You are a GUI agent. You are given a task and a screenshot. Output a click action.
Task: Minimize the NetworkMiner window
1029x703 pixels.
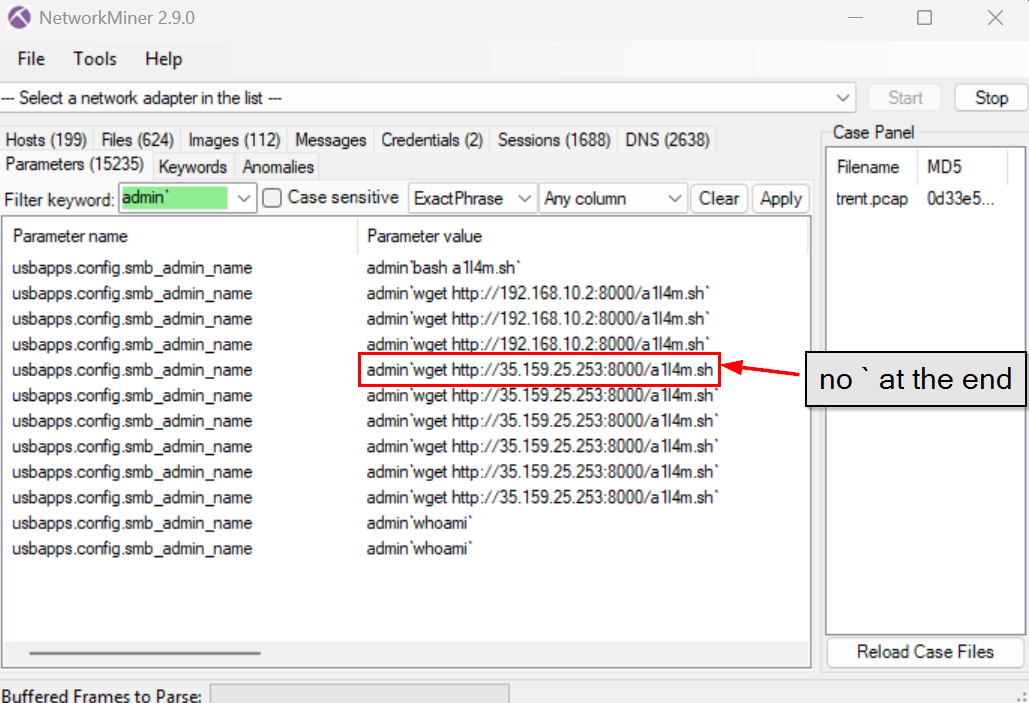pos(855,18)
